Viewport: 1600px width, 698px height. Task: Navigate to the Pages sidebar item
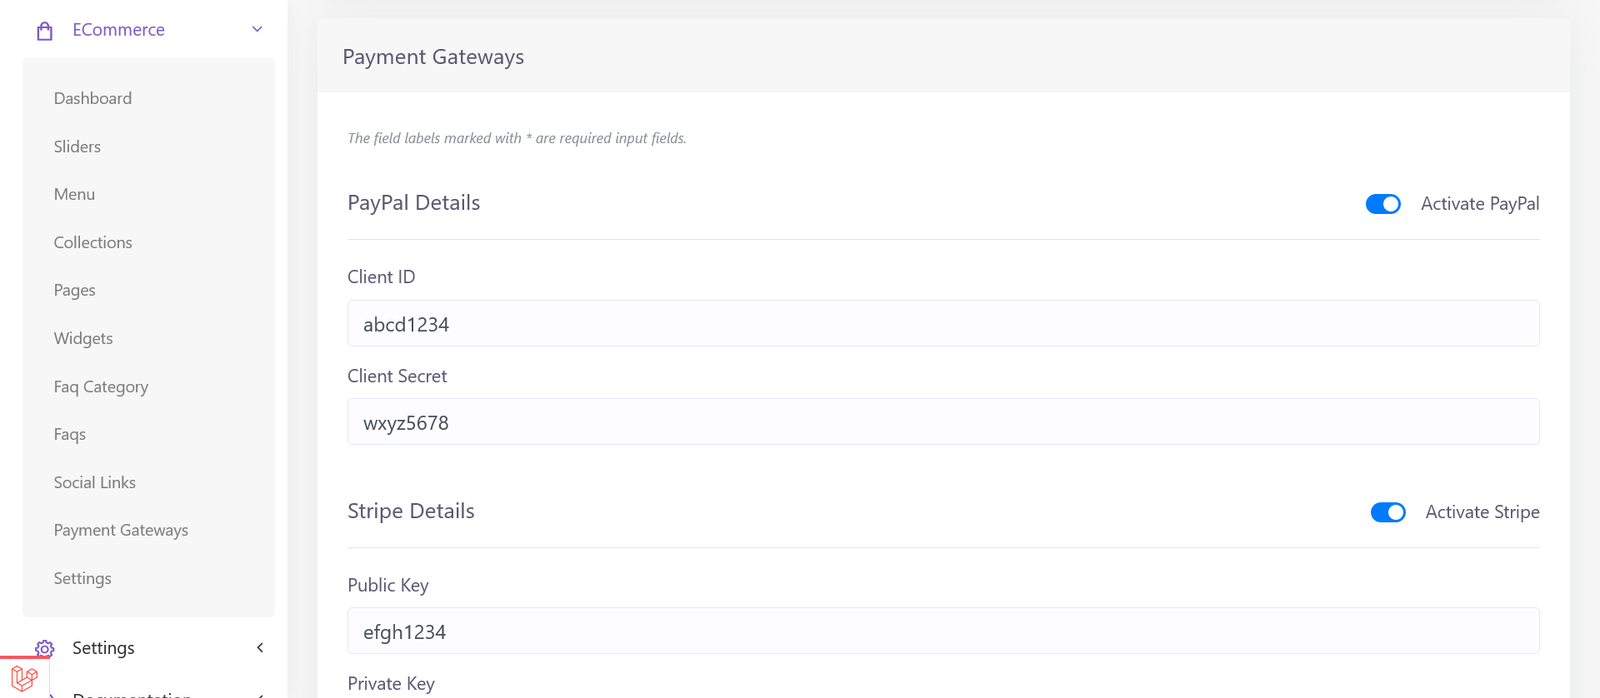pyautogui.click(x=75, y=290)
